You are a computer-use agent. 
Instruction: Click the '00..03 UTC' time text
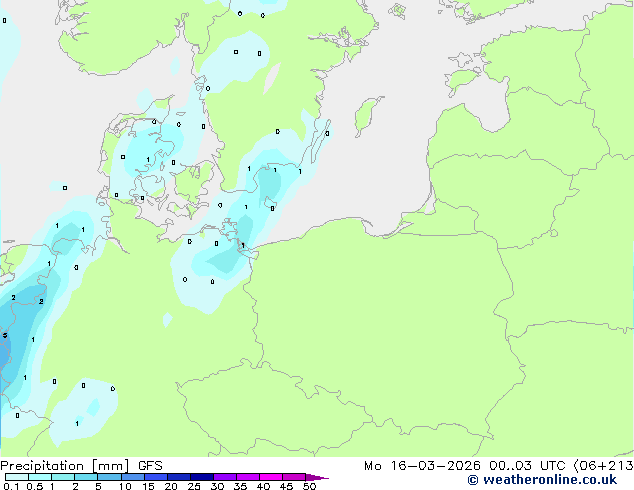tap(527, 466)
